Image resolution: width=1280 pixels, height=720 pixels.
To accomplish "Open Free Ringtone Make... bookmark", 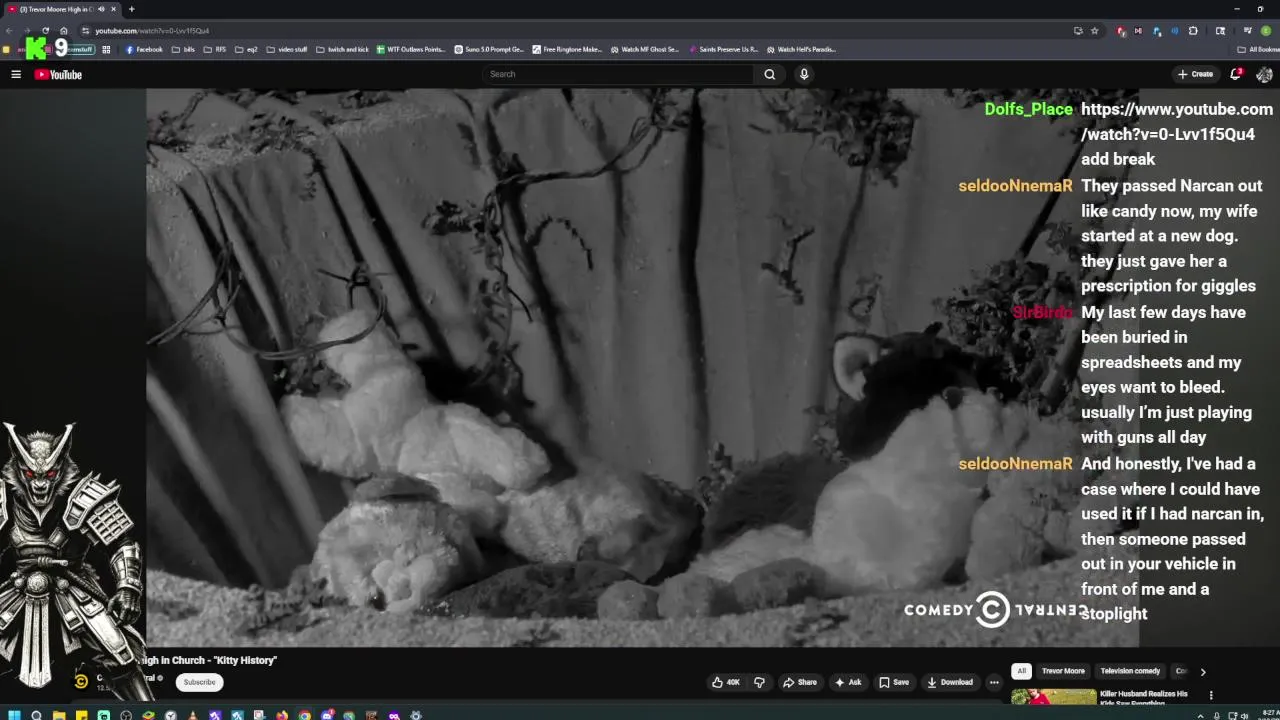I will tap(567, 49).
